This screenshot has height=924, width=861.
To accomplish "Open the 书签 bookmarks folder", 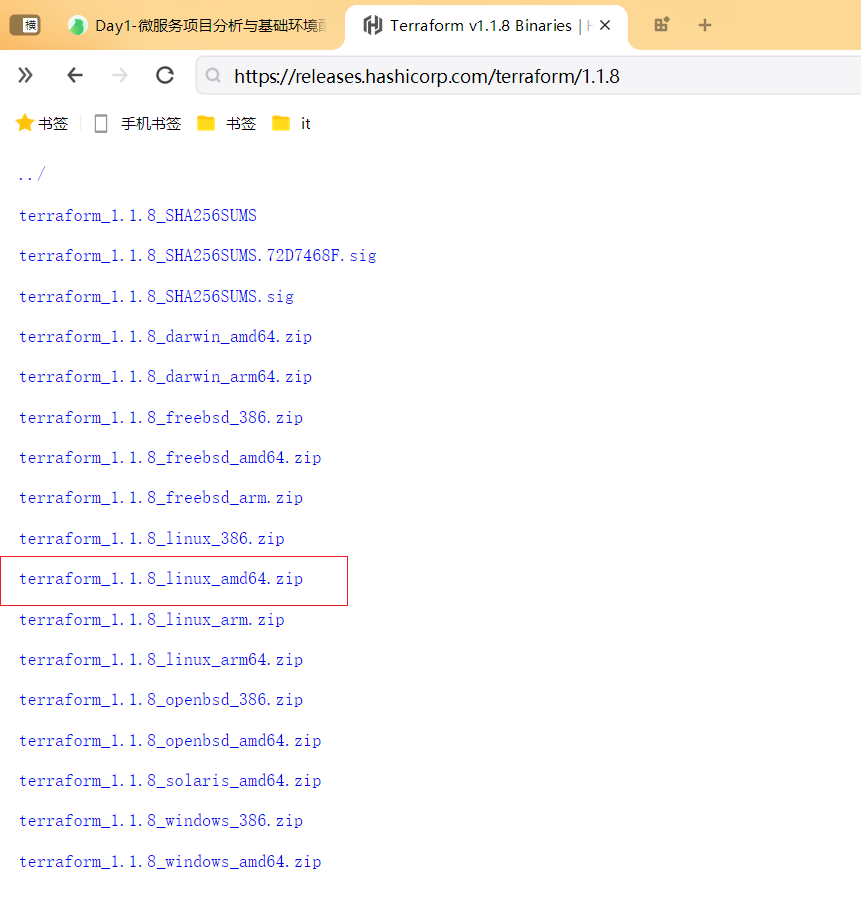I will (227, 124).
